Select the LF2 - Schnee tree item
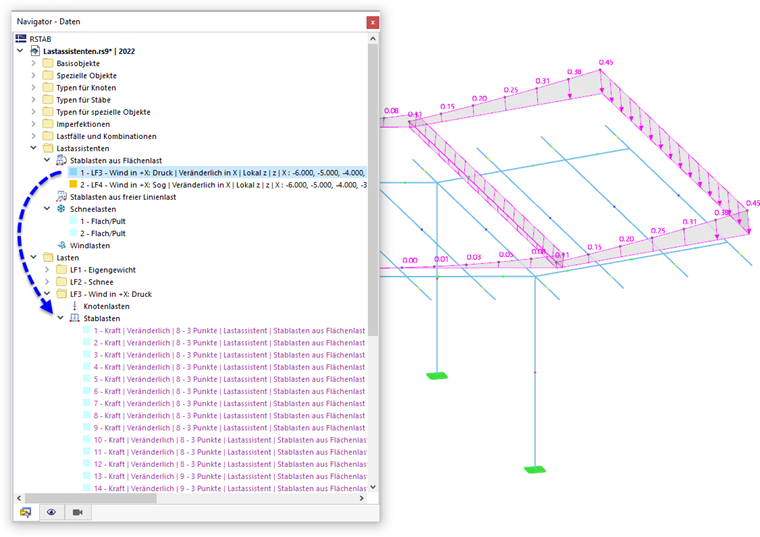 (x=92, y=282)
